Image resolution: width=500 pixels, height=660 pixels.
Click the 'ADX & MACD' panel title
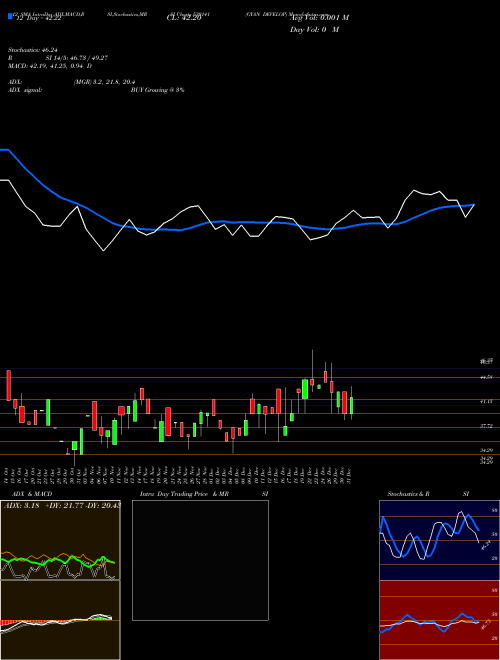pyautogui.click(x=32, y=494)
